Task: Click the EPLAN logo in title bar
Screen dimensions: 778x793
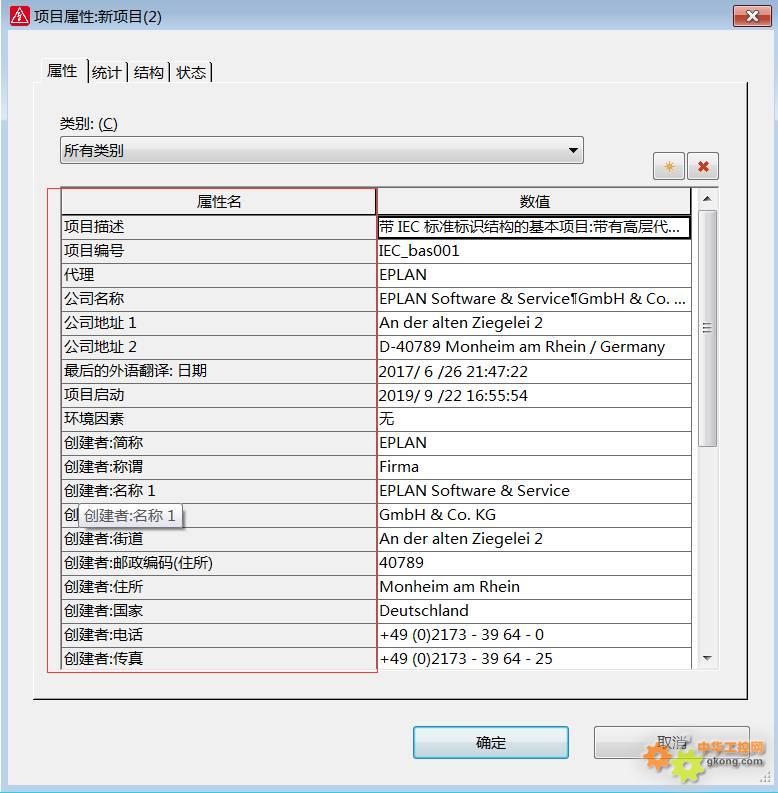Action: pyautogui.click(x=19, y=16)
